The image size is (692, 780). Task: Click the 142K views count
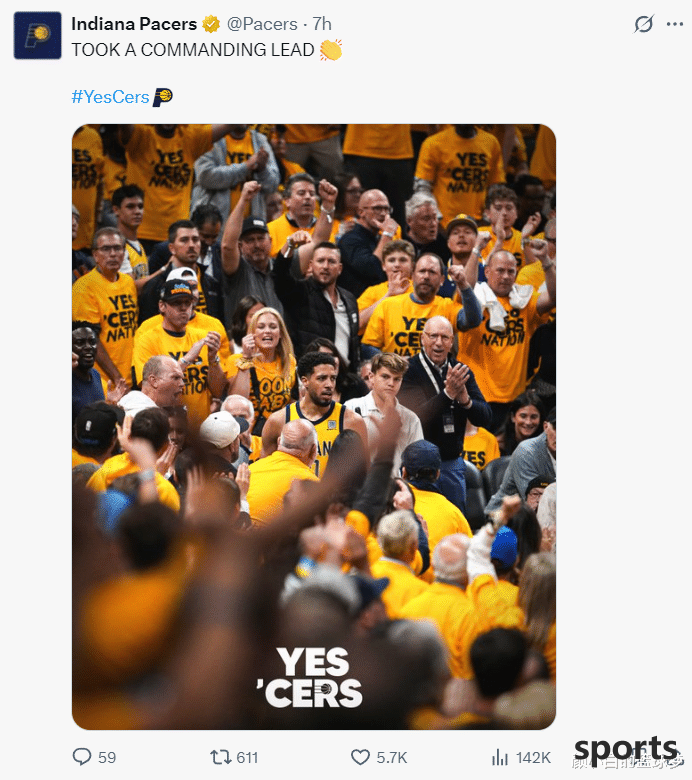coord(533,757)
